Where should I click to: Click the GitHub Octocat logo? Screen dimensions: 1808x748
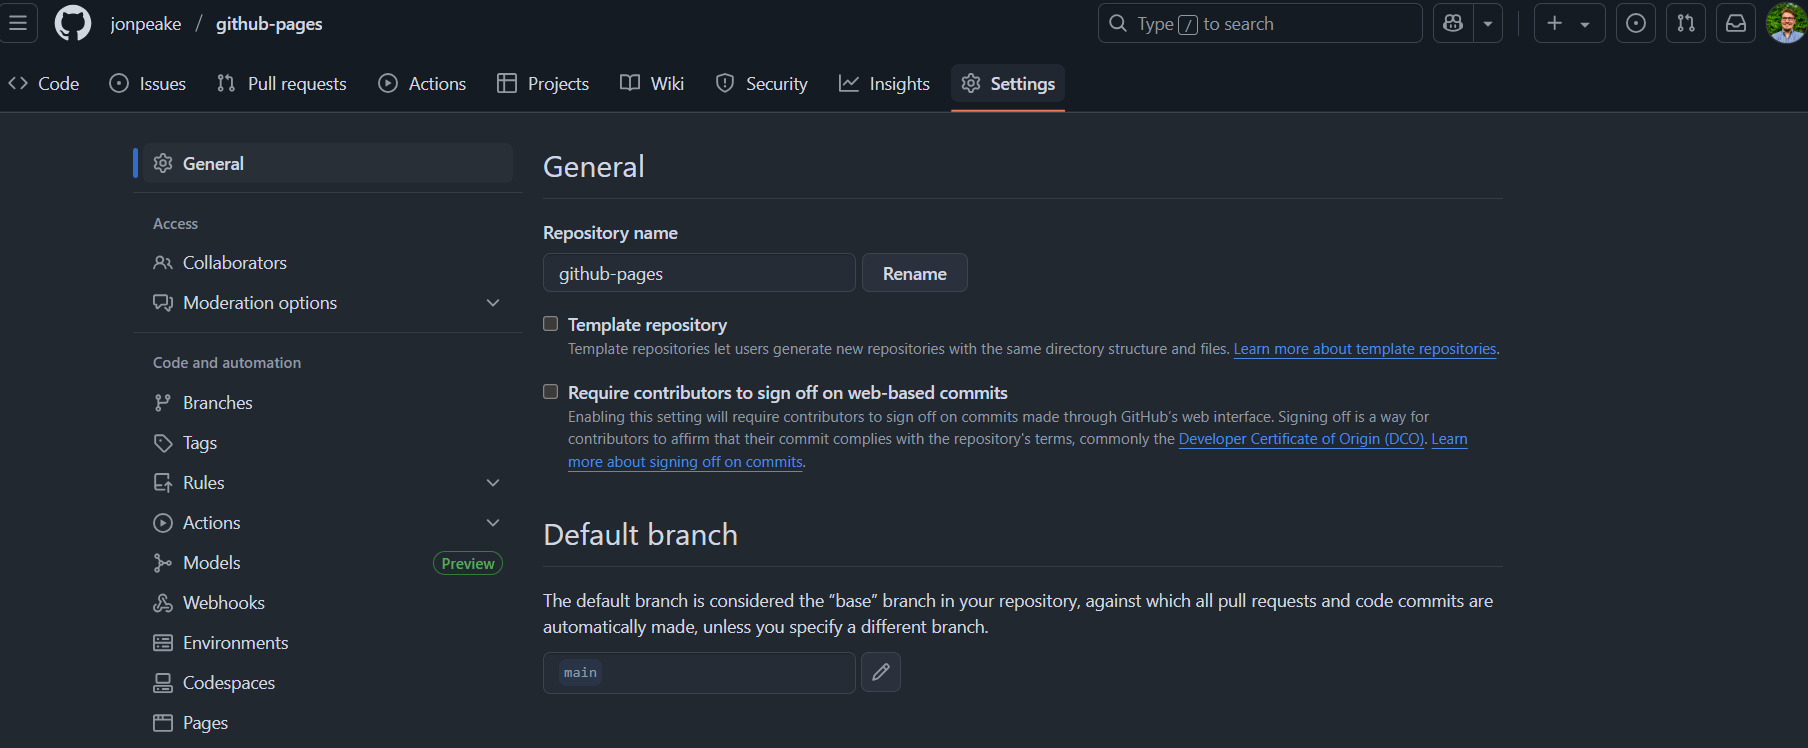point(73,23)
